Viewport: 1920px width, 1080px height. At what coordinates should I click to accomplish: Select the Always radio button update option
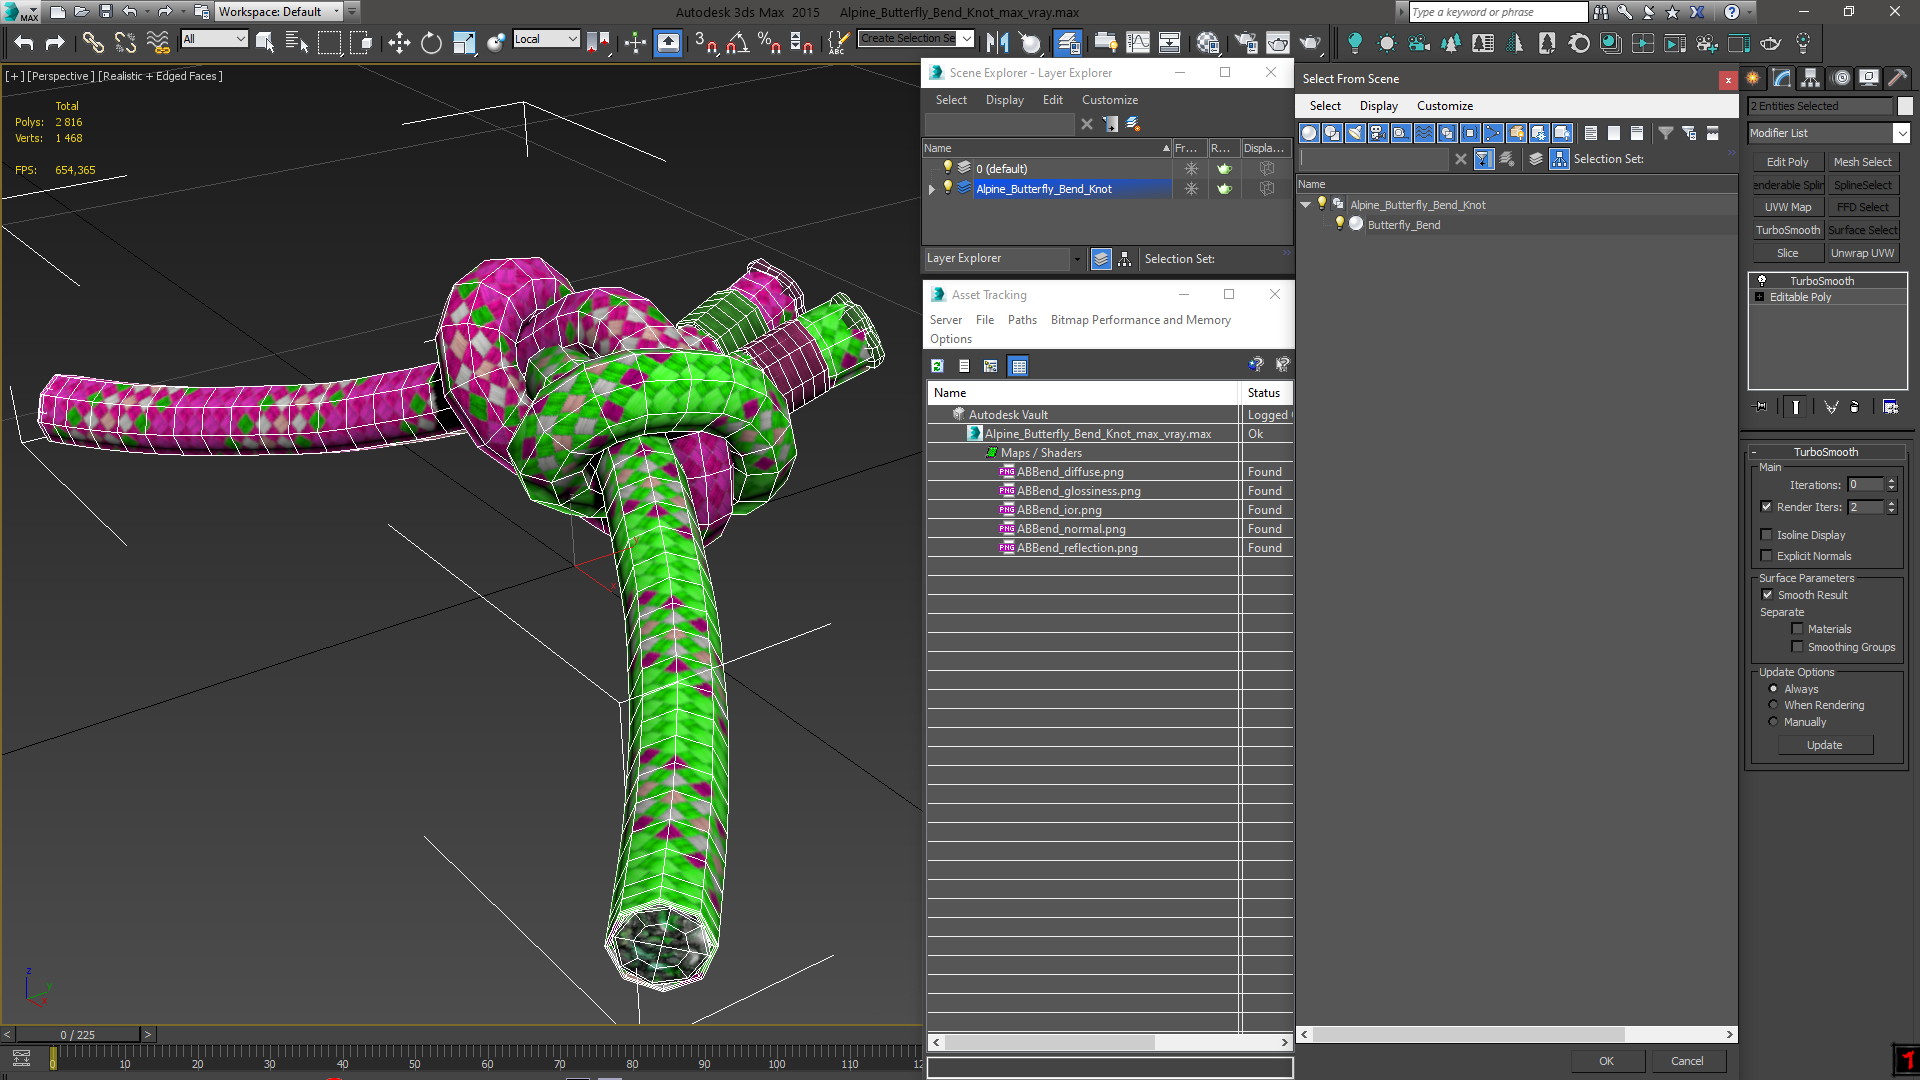coord(1774,688)
